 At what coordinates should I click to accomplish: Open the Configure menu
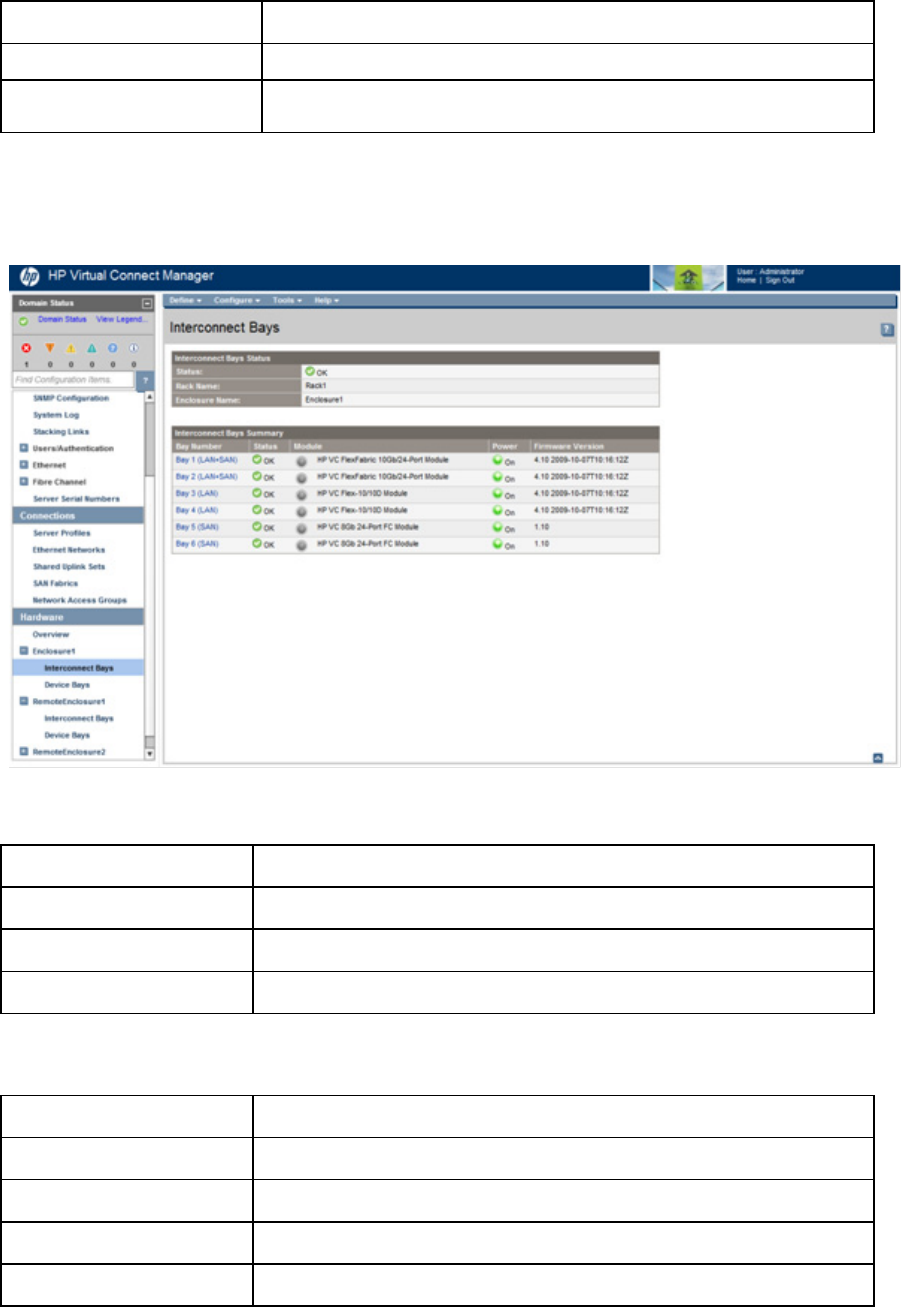point(237,300)
